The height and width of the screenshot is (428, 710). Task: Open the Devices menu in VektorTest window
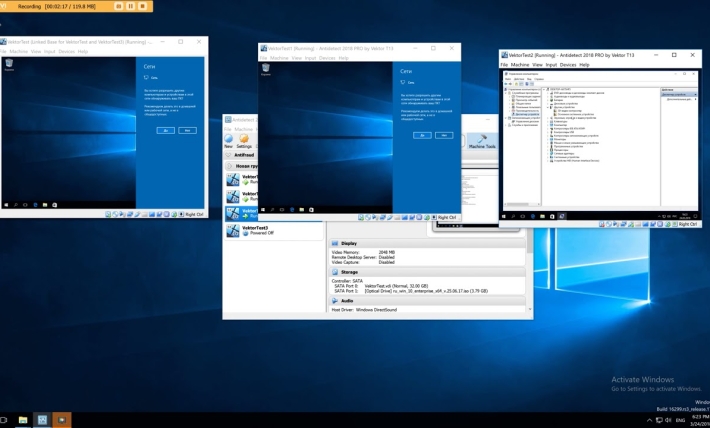(67, 52)
